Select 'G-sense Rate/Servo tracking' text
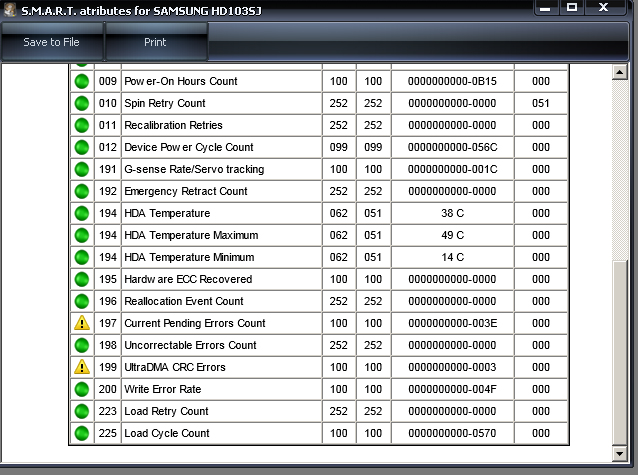 pyautogui.click(x=194, y=169)
